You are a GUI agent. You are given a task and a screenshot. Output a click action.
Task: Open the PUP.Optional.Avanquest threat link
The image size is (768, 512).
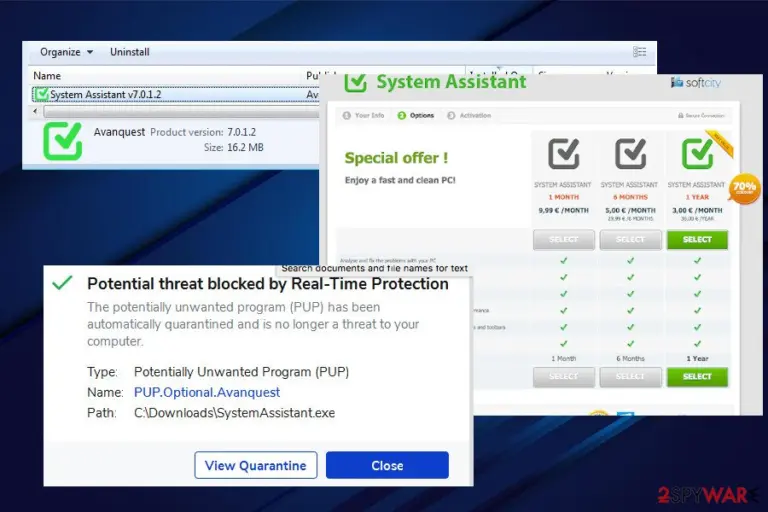click(x=207, y=392)
